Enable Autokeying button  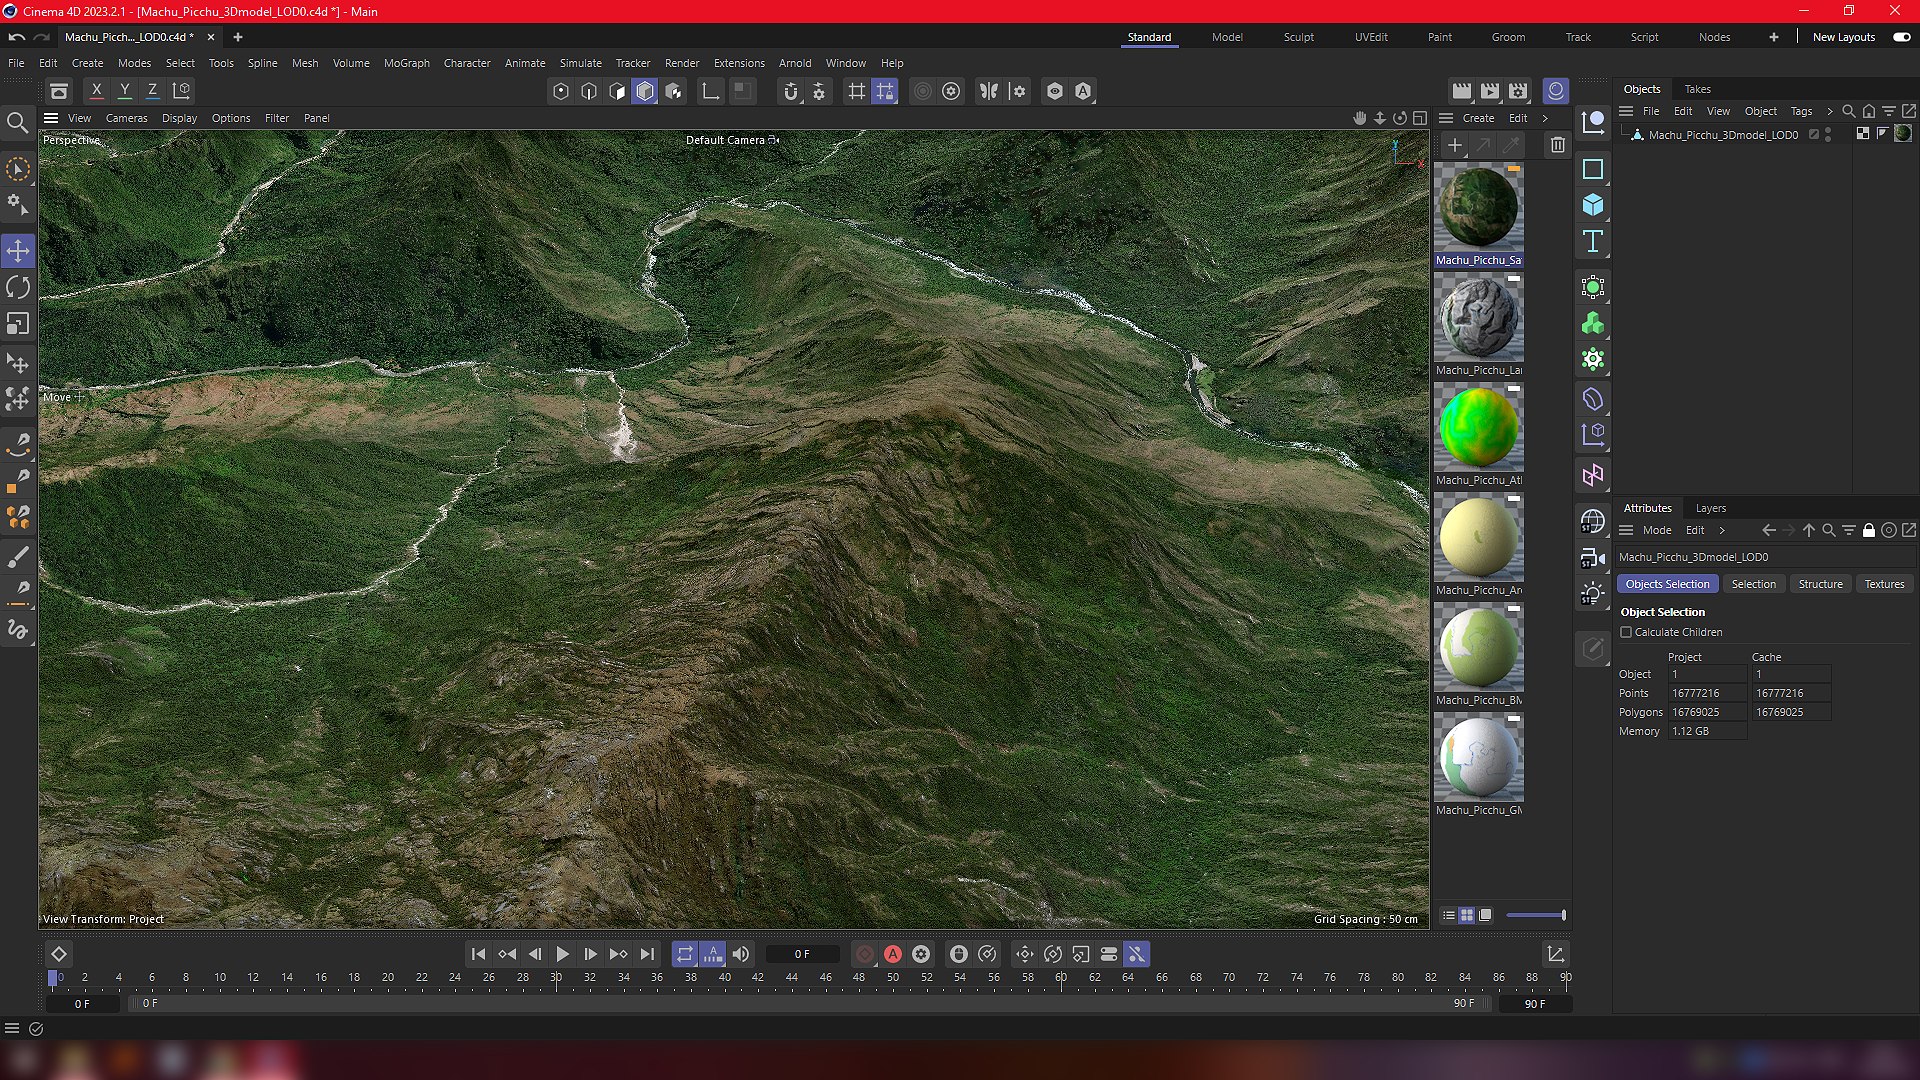(x=893, y=955)
